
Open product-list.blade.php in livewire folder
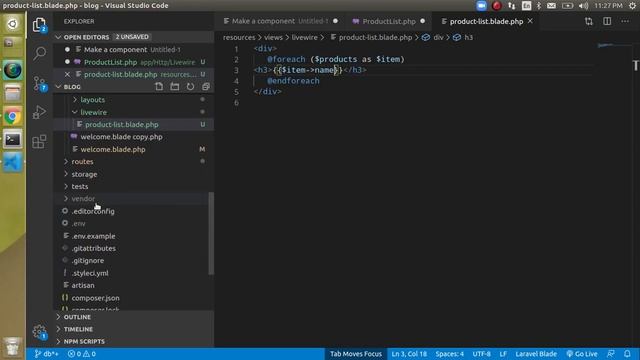point(122,124)
